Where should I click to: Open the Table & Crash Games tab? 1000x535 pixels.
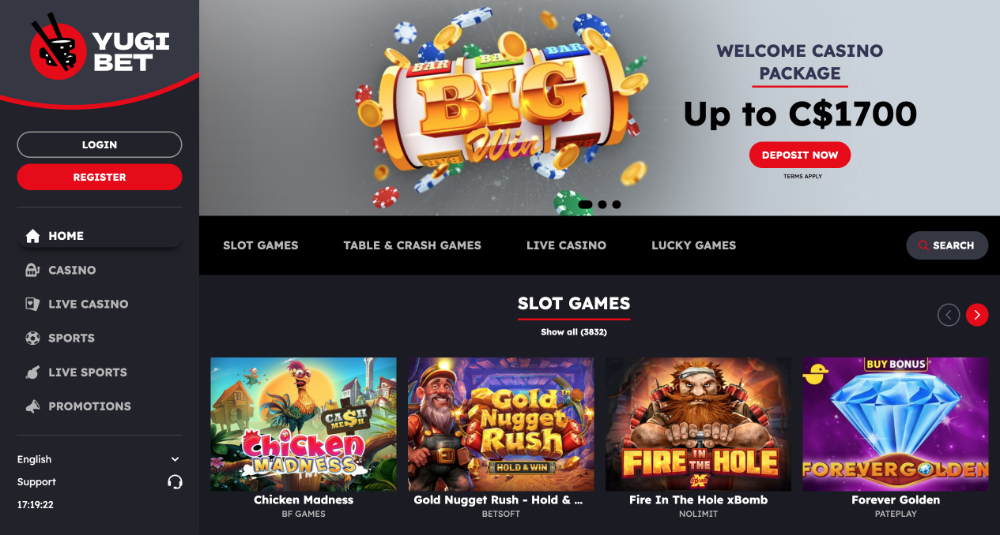coord(412,246)
